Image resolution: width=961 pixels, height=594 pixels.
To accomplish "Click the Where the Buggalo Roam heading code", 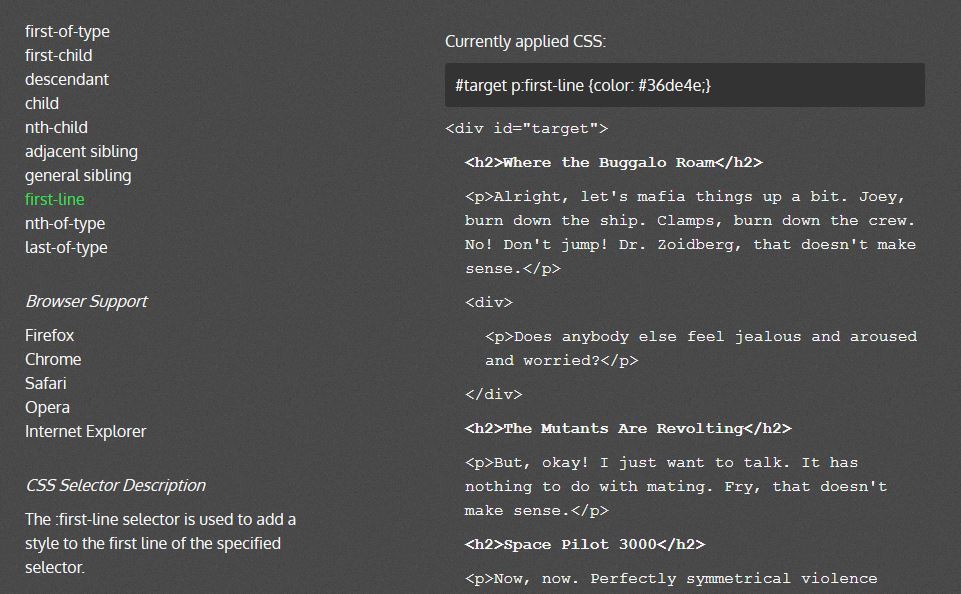I will coord(613,162).
